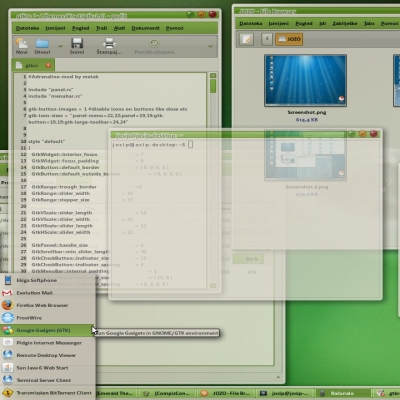Launch Transmission BitTorrent Client from the menu
The height and width of the screenshot is (400, 400).
[x=48, y=393]
